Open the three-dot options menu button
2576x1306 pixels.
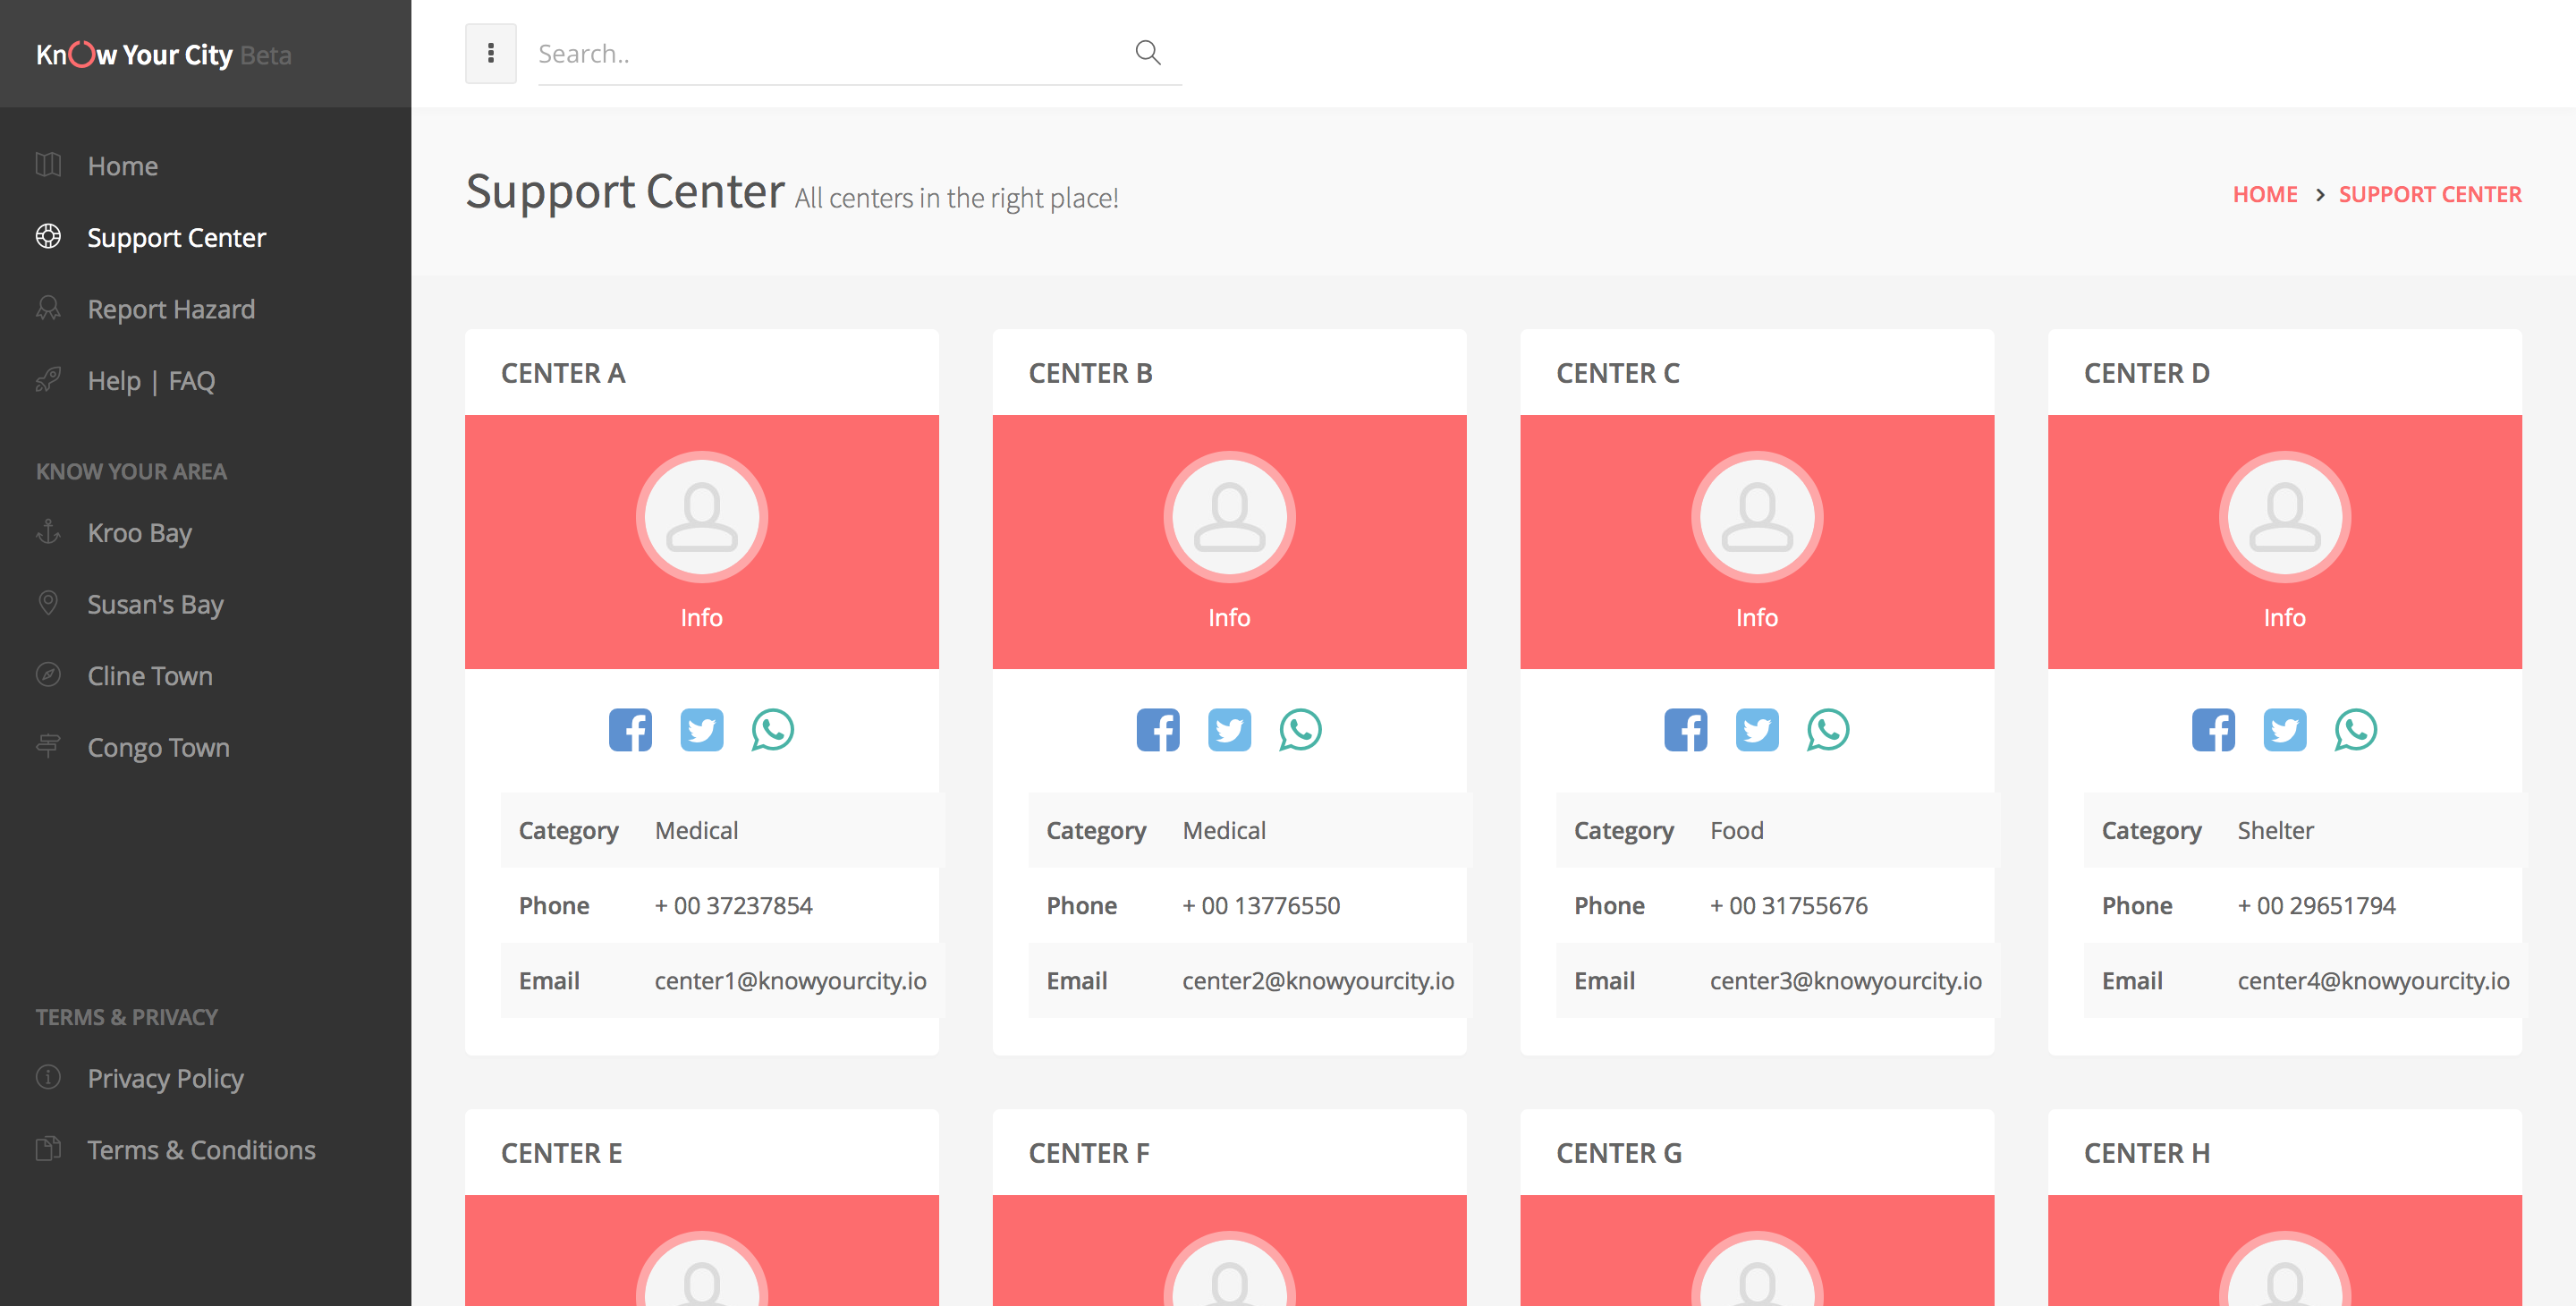[x=491, y=53]
